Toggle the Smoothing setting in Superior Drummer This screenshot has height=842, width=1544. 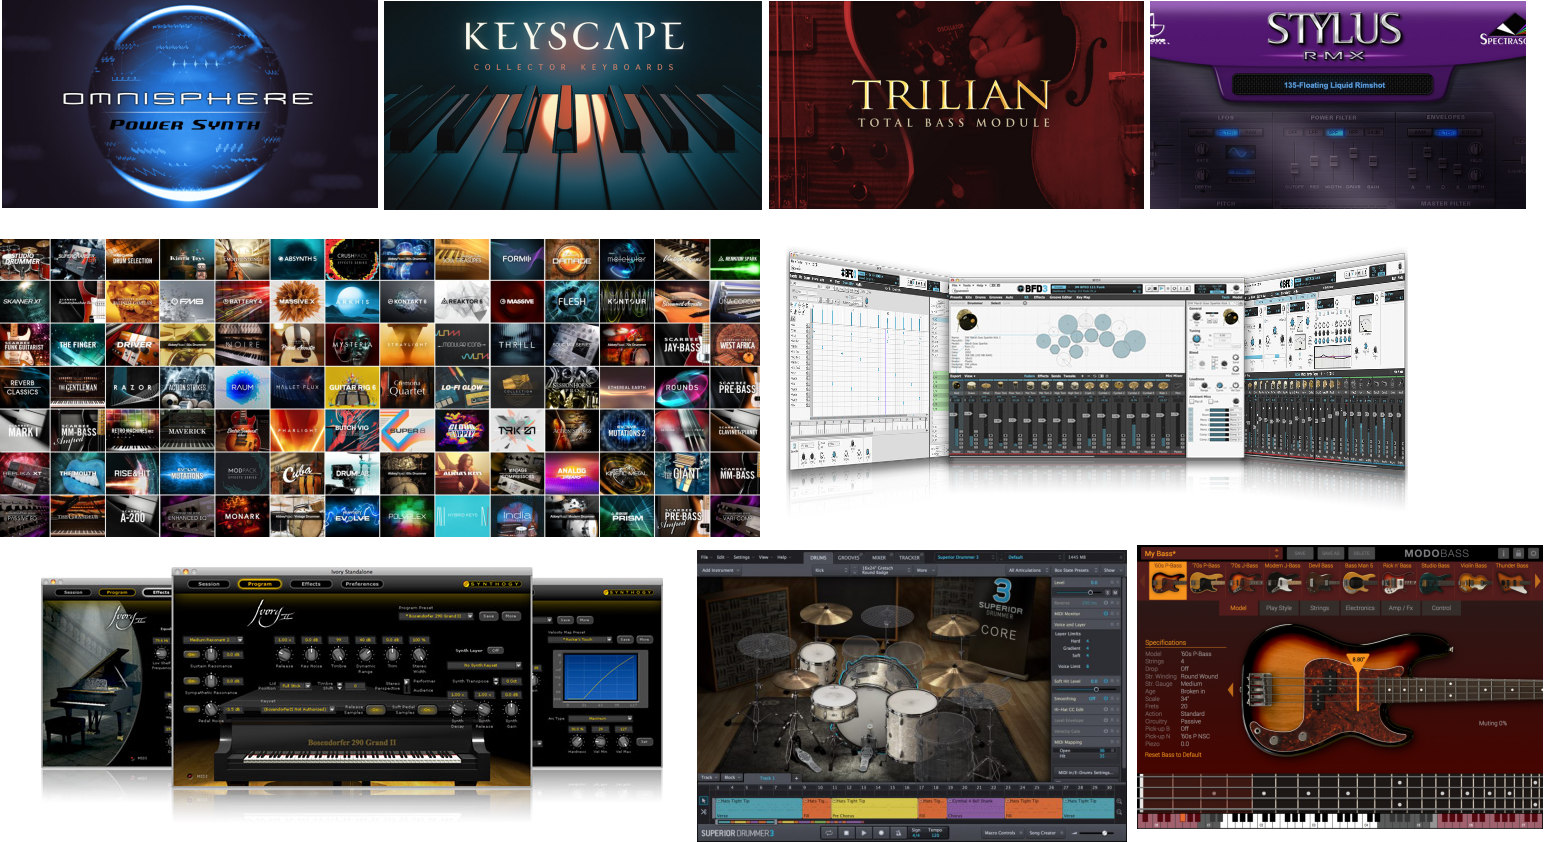[x=1106, y=699]
